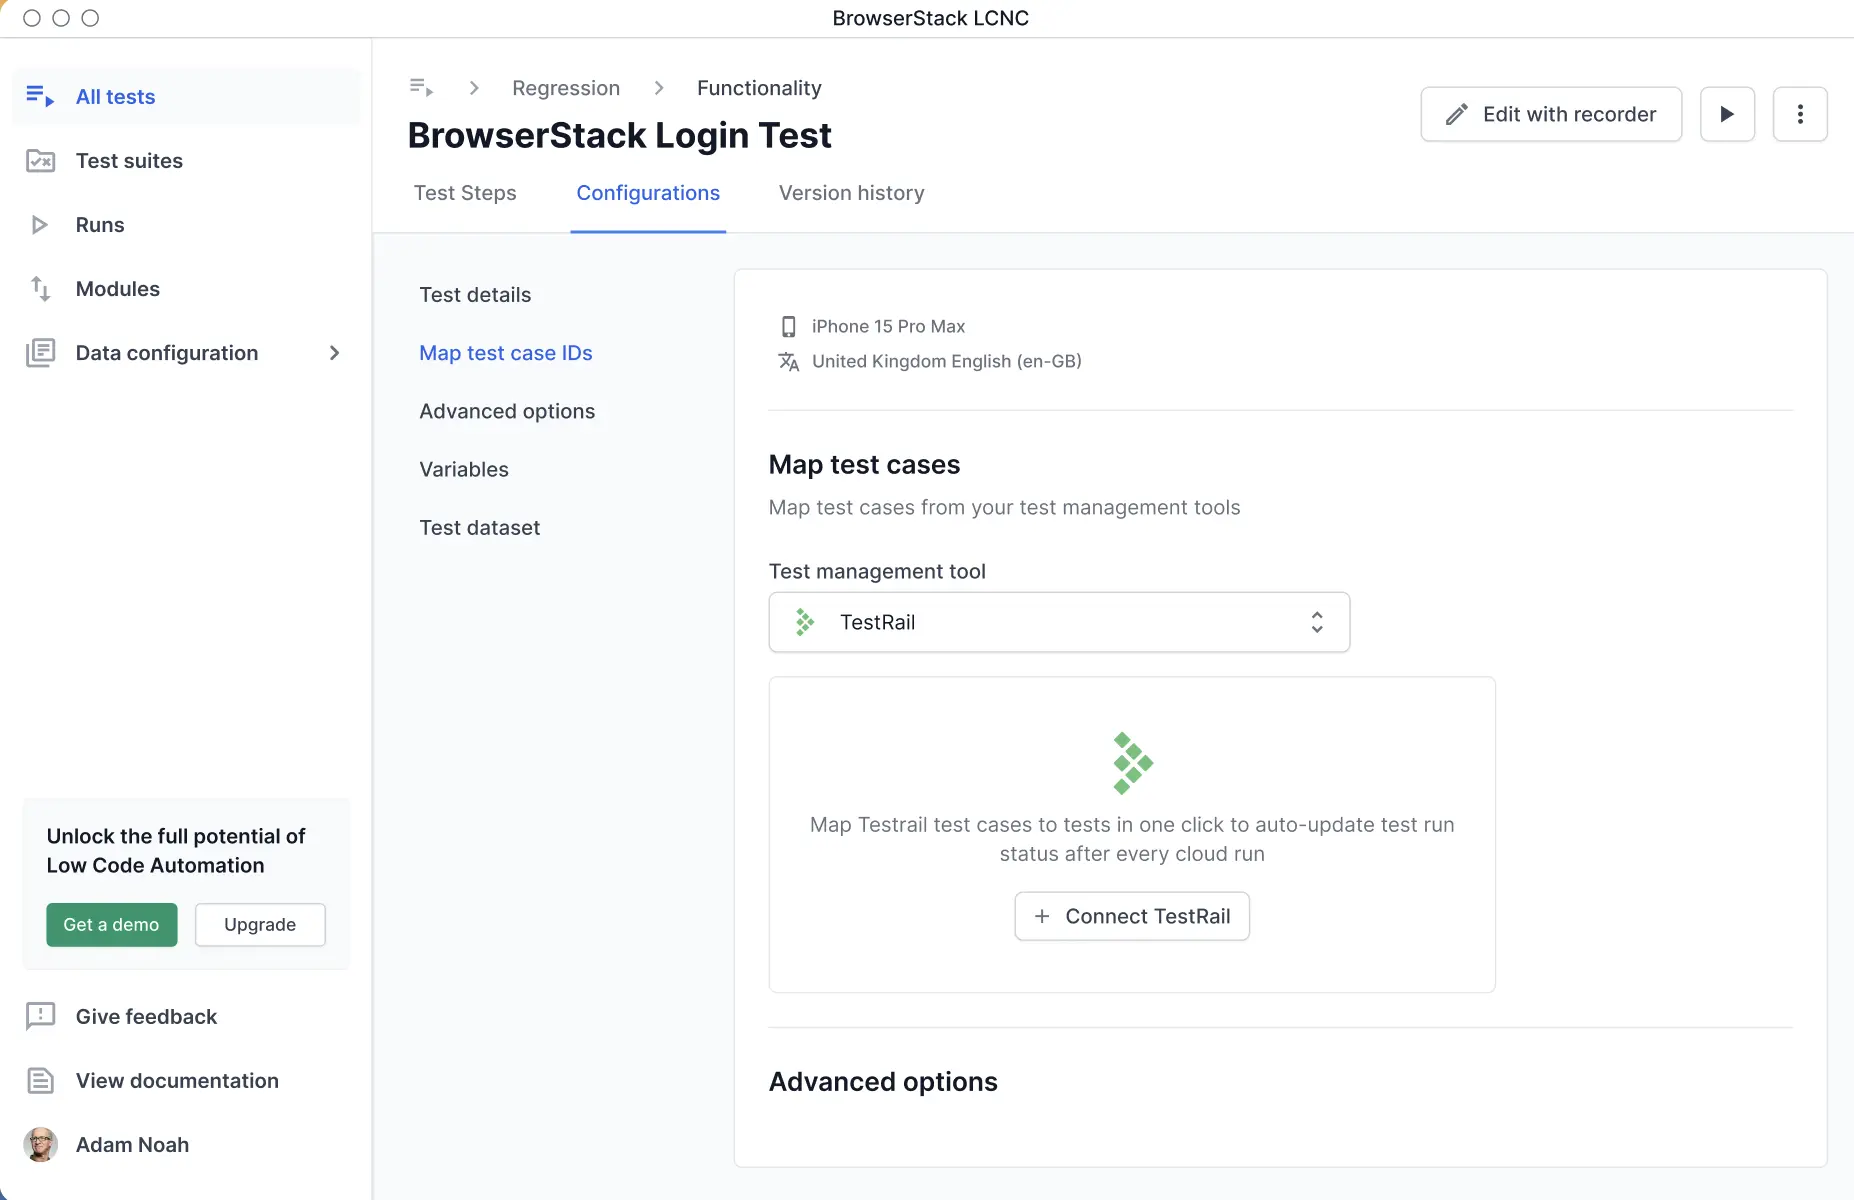
Task: Open the Modules section icon
Action: click(x=41, y=288)
